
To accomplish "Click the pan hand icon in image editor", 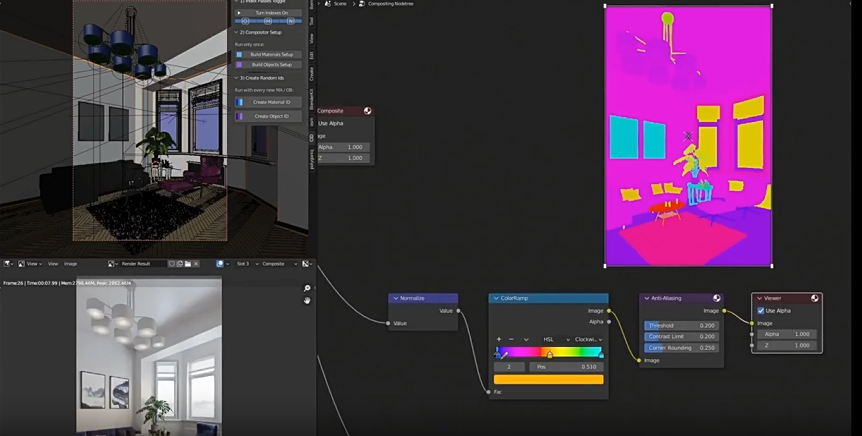I will [307, 300].
